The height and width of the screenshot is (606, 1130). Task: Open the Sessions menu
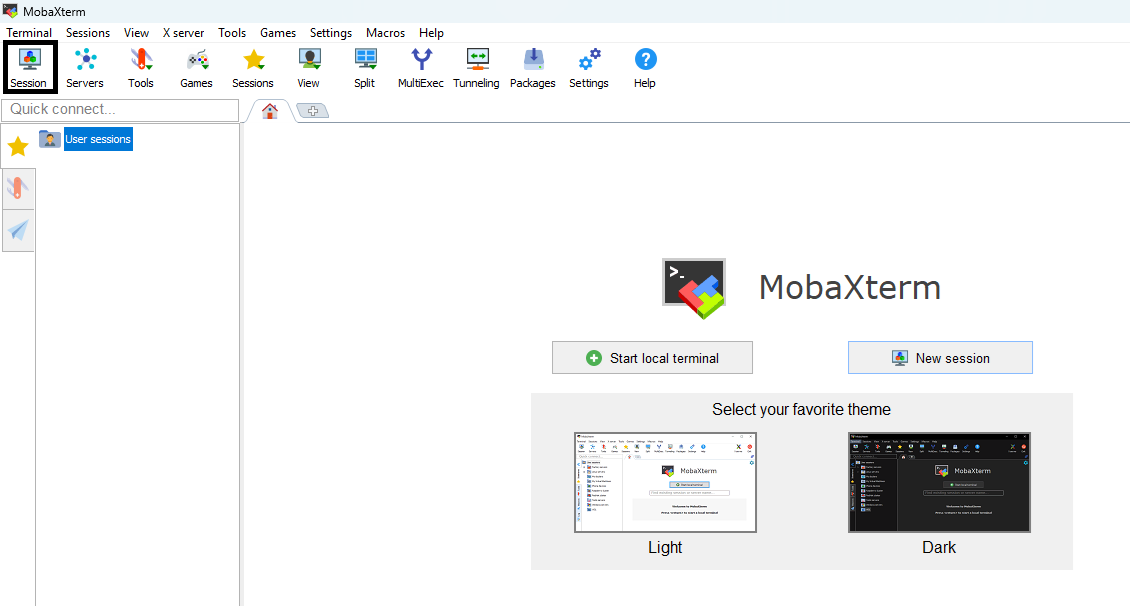point(88,33)
